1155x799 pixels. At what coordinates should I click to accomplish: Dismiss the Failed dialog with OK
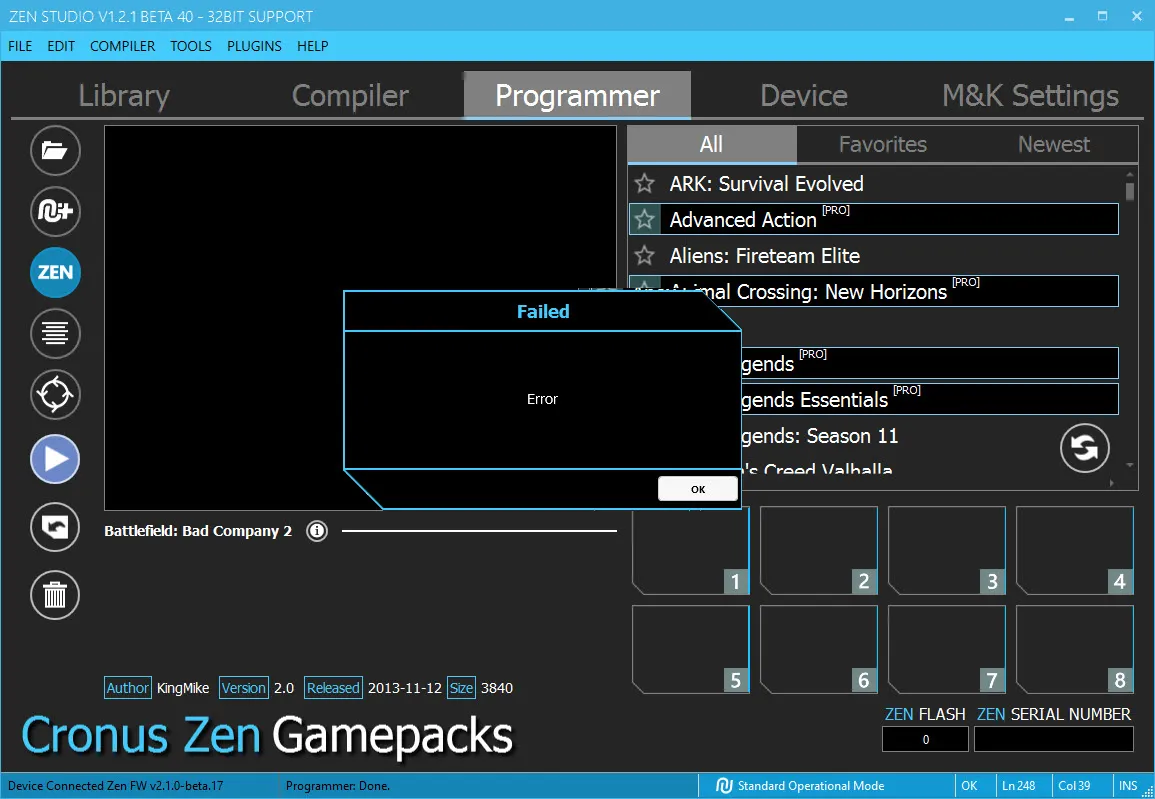tap(697, 488)
